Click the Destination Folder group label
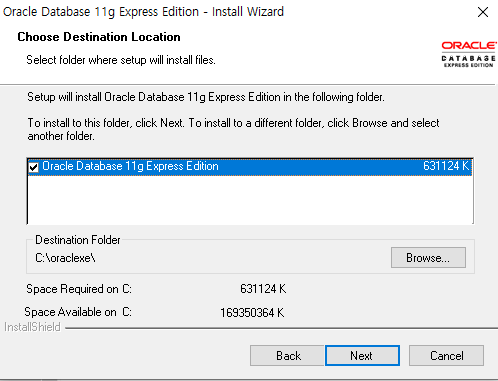The image size is (498, 381). pos(78,240)
